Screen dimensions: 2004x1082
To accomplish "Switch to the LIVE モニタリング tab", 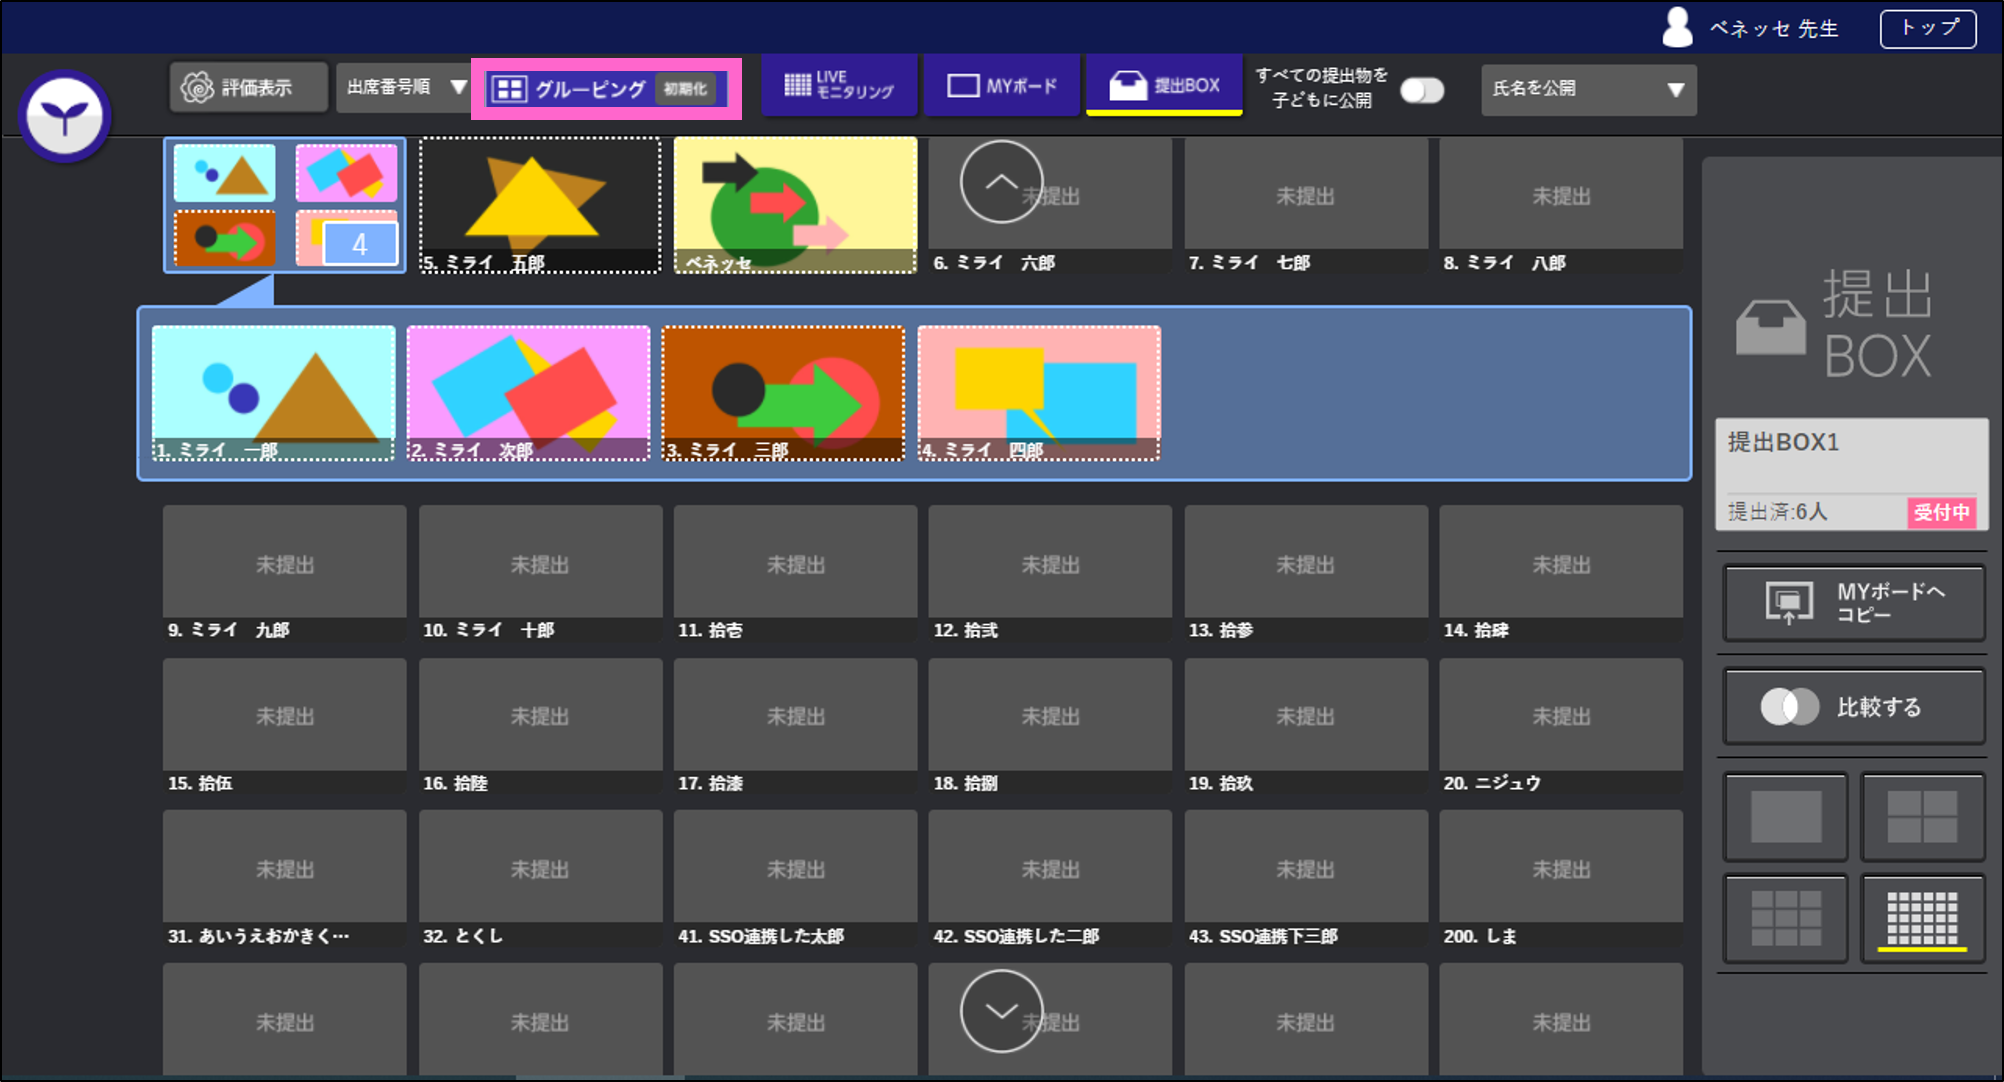I will (x=839, y=86).
